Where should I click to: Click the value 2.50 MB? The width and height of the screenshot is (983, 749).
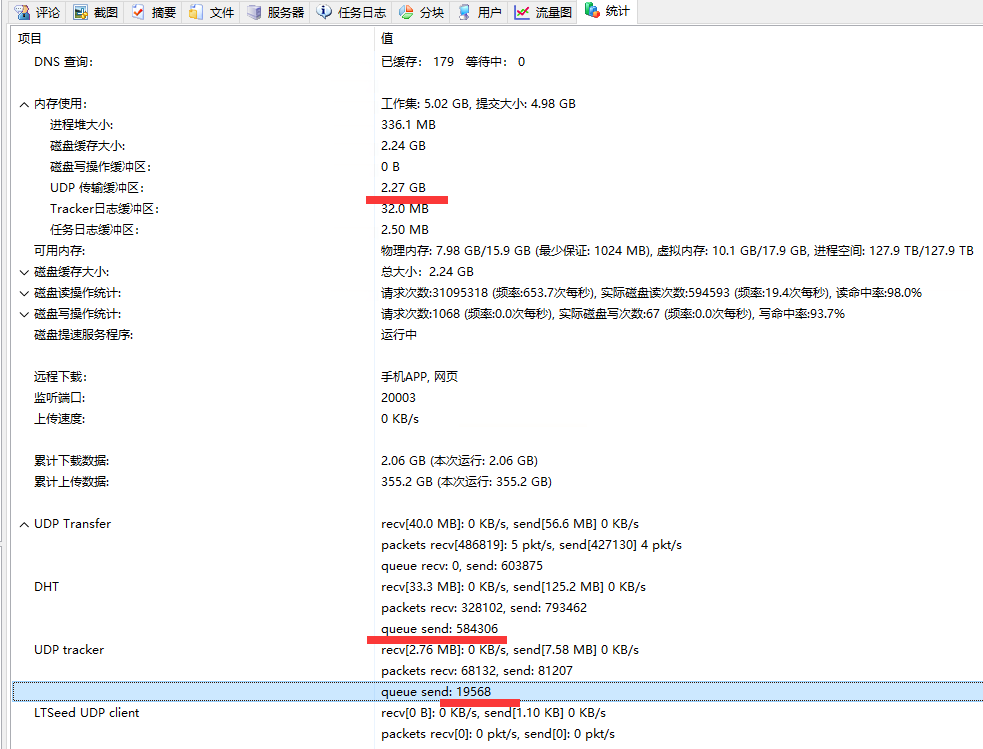(405, 229)
